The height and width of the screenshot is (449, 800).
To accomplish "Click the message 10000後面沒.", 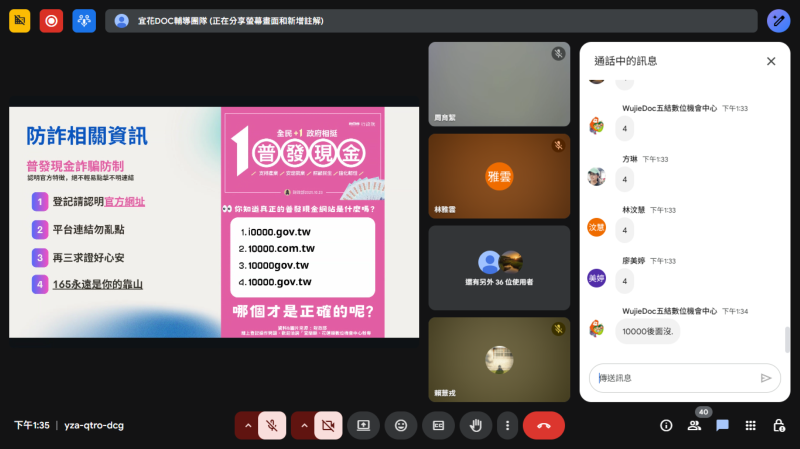I will pos(647,331).
